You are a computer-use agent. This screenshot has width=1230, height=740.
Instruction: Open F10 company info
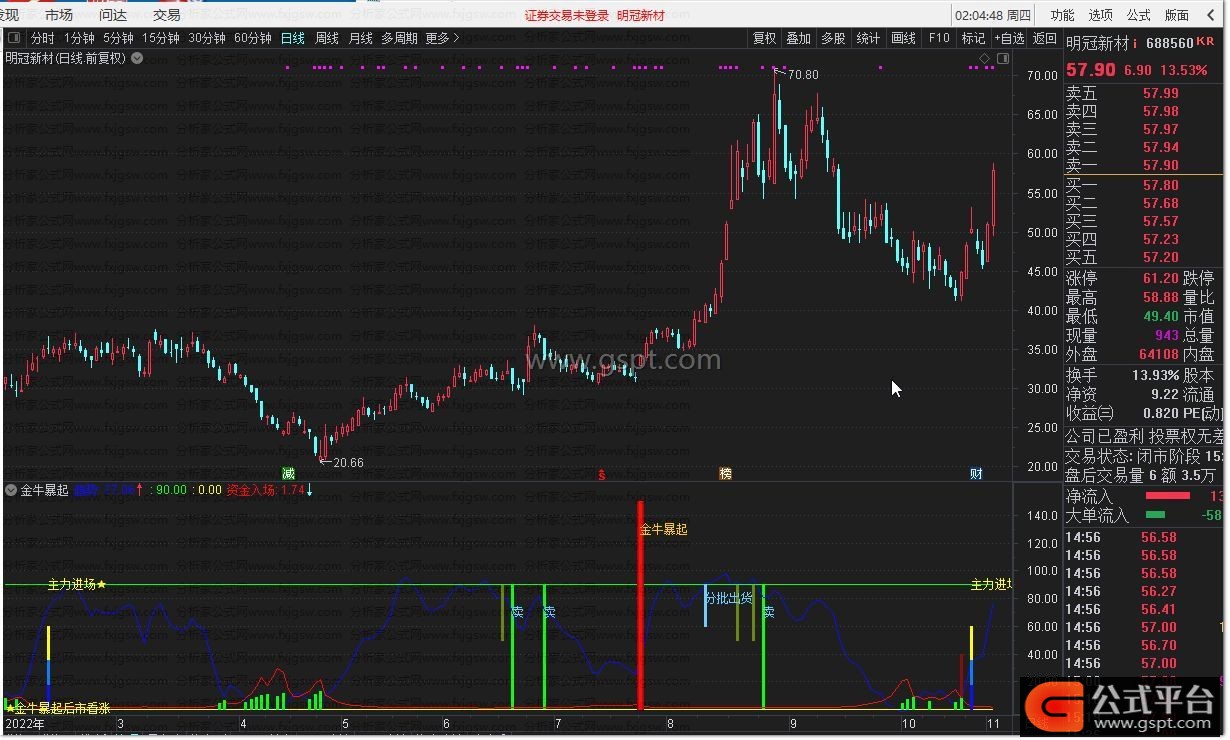(939, 38)
